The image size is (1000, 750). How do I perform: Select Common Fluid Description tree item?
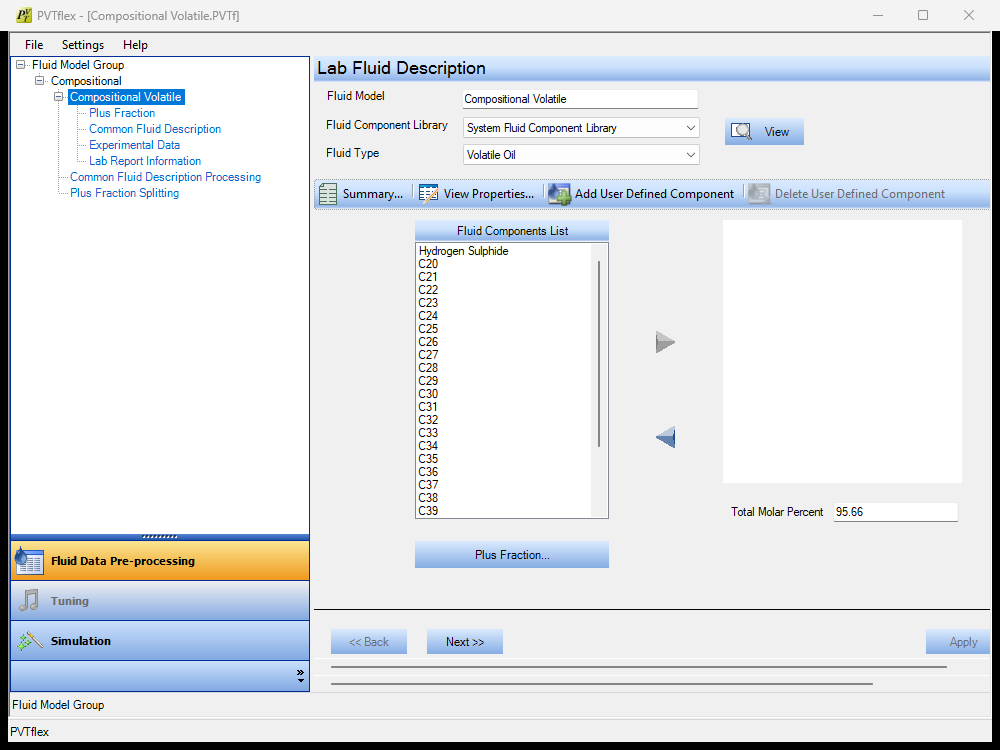155,129
